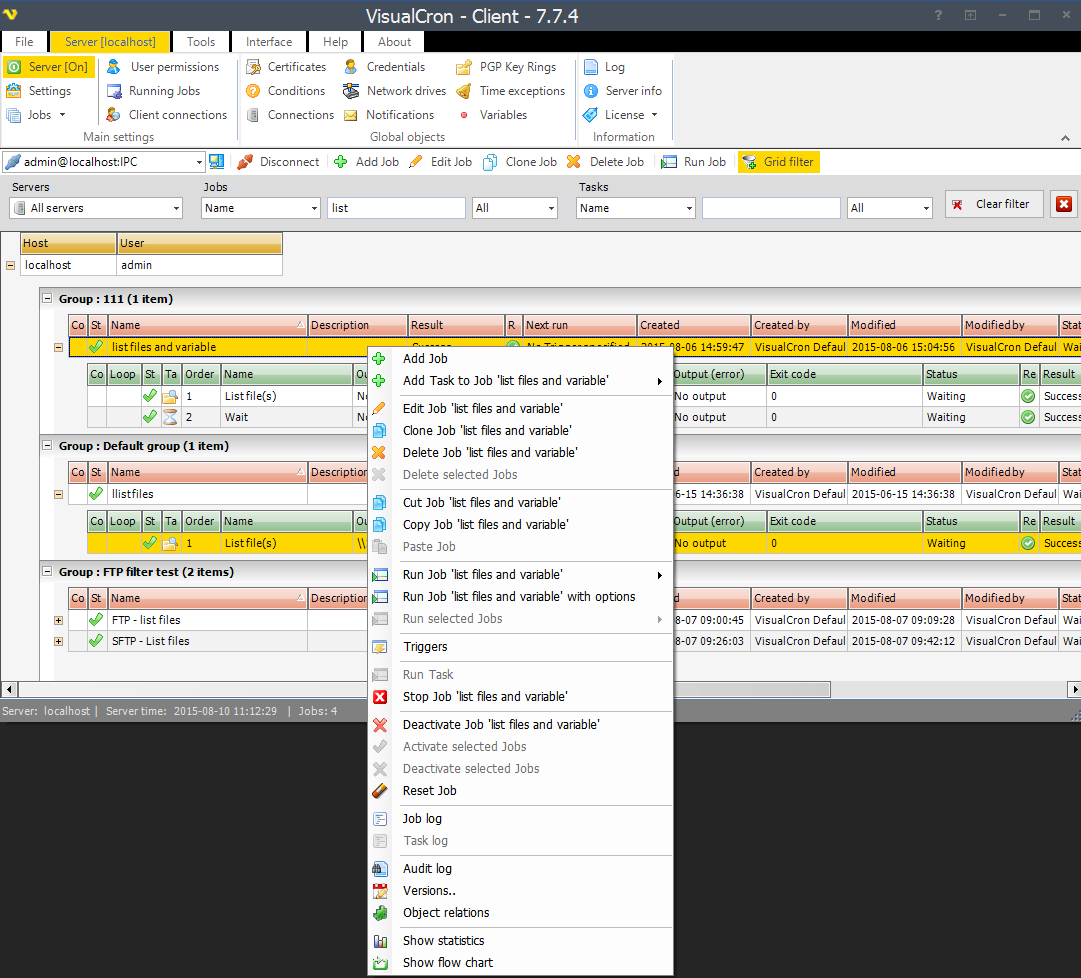Click the Settings icon in Main settings
This screenshot has width=1081, height=978.
click(x=14, y=91)
